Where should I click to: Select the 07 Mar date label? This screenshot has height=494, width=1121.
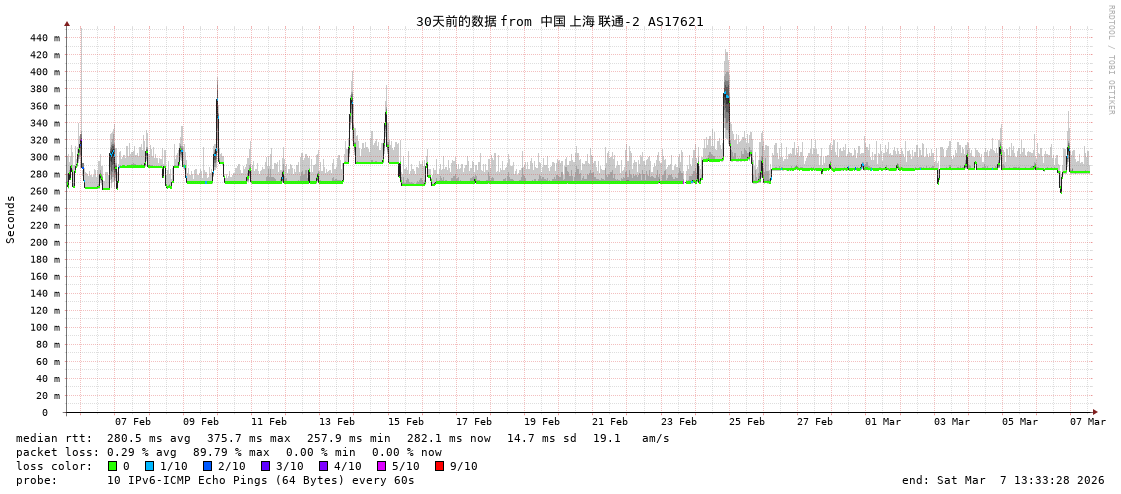point(1087,422)
